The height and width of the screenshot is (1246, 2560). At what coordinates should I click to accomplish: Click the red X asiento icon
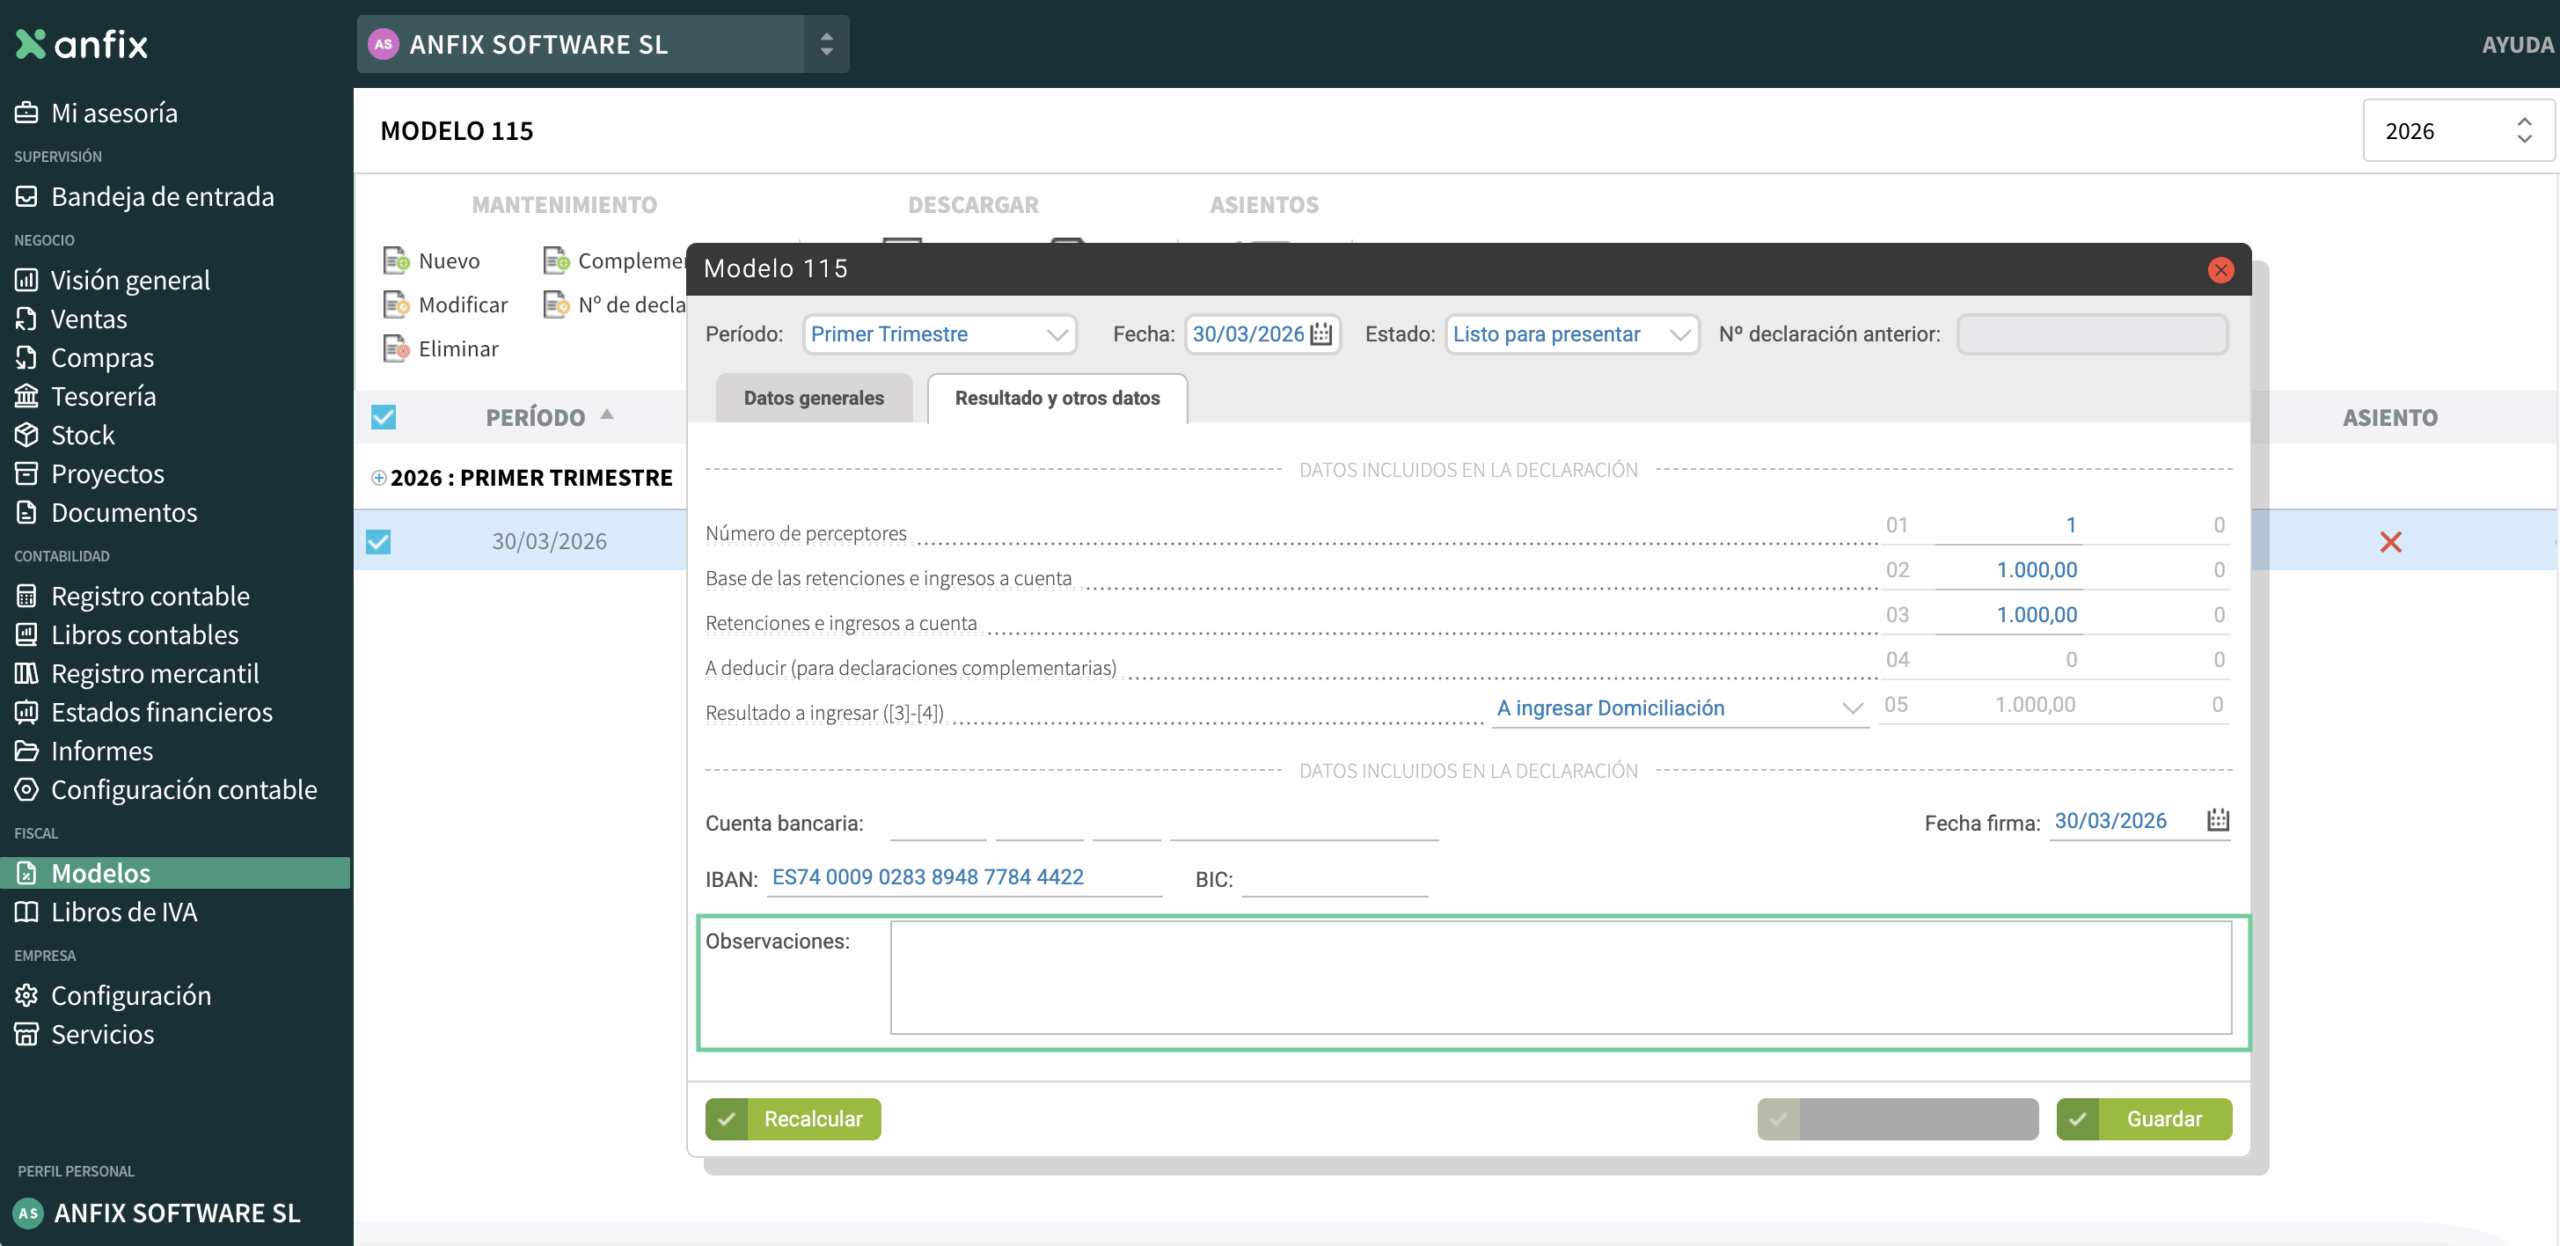coord(2390,542)
